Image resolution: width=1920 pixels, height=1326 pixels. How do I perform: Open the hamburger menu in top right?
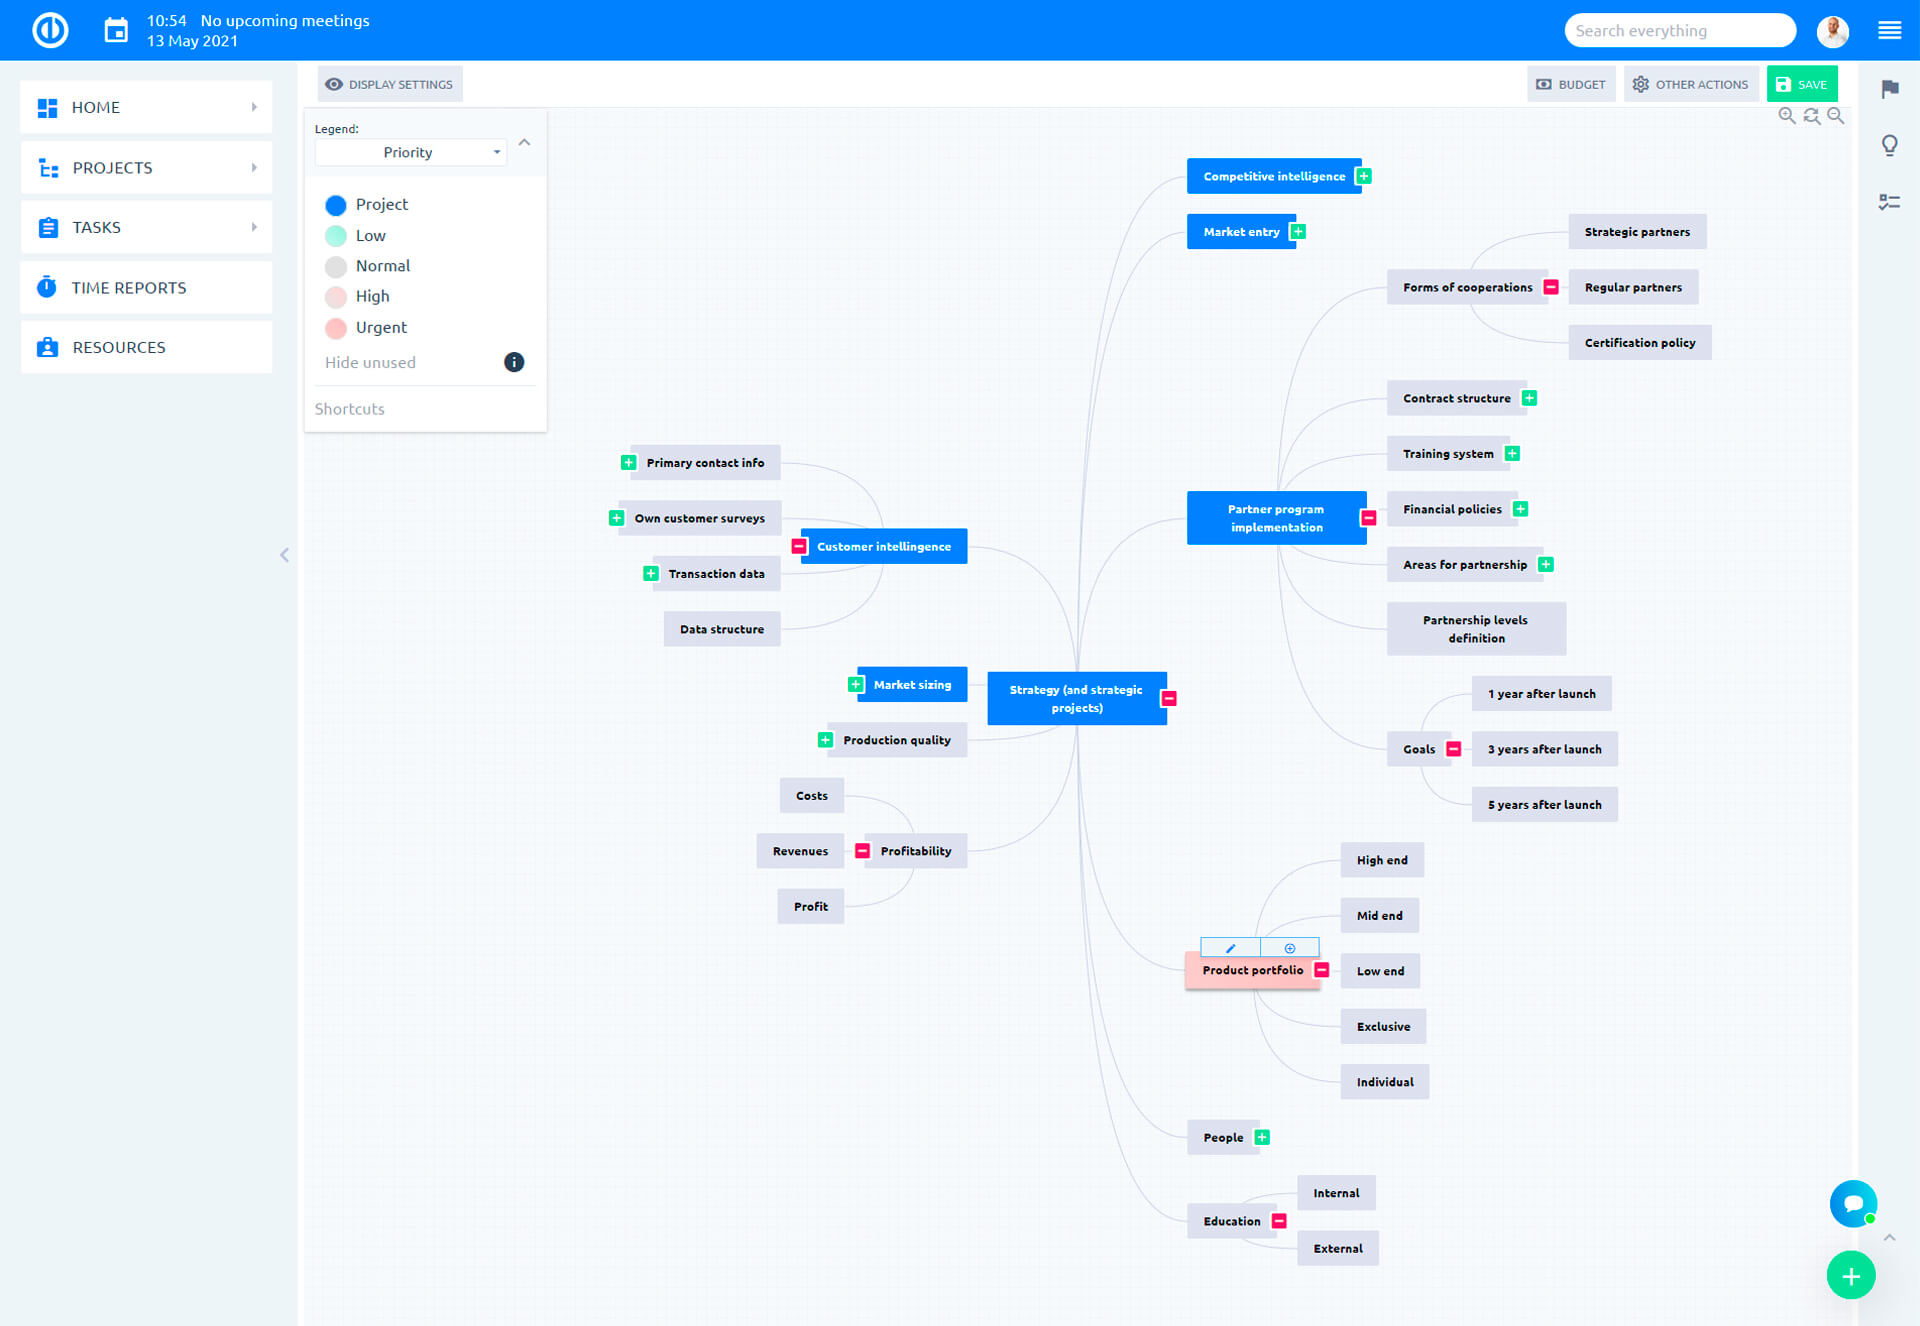click(x=1889, y=30)
